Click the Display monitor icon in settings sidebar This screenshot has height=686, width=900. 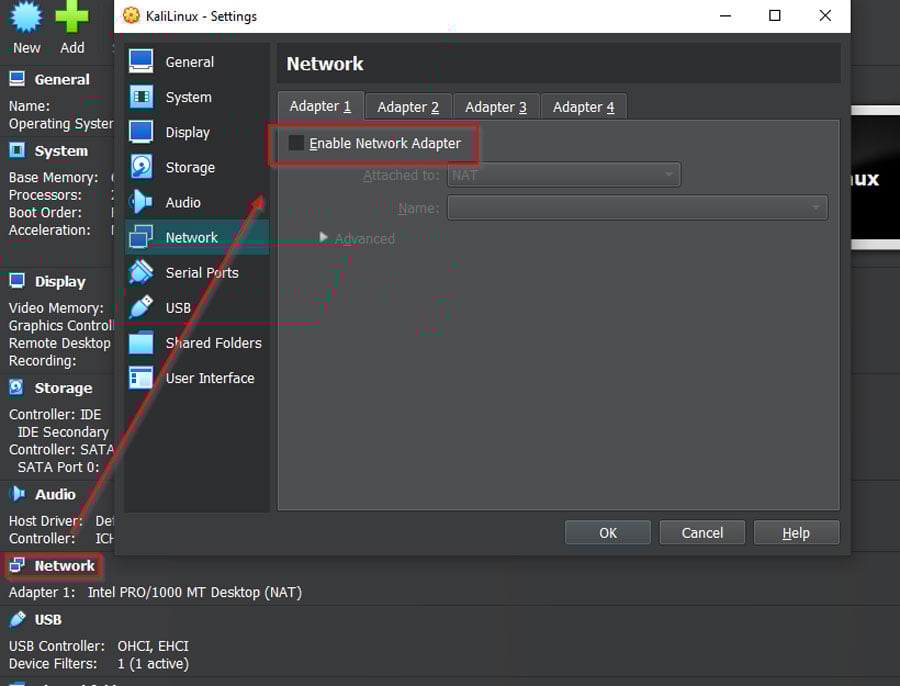click(x=141, y=132)
